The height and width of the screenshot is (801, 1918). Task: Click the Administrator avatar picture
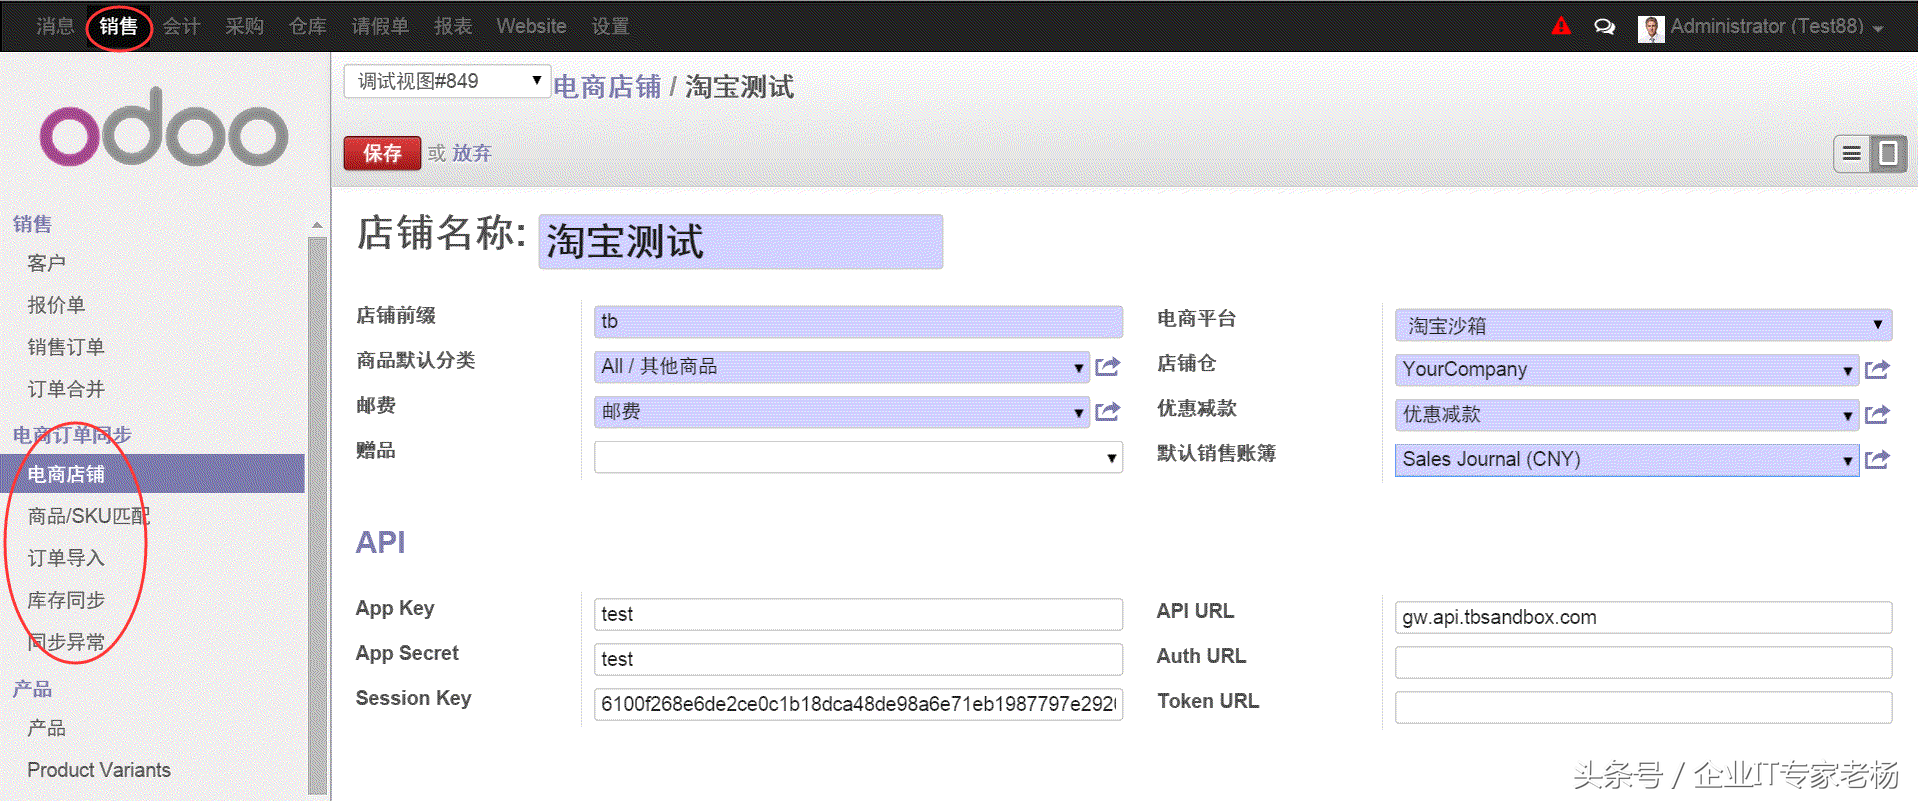pos(1651,28)
